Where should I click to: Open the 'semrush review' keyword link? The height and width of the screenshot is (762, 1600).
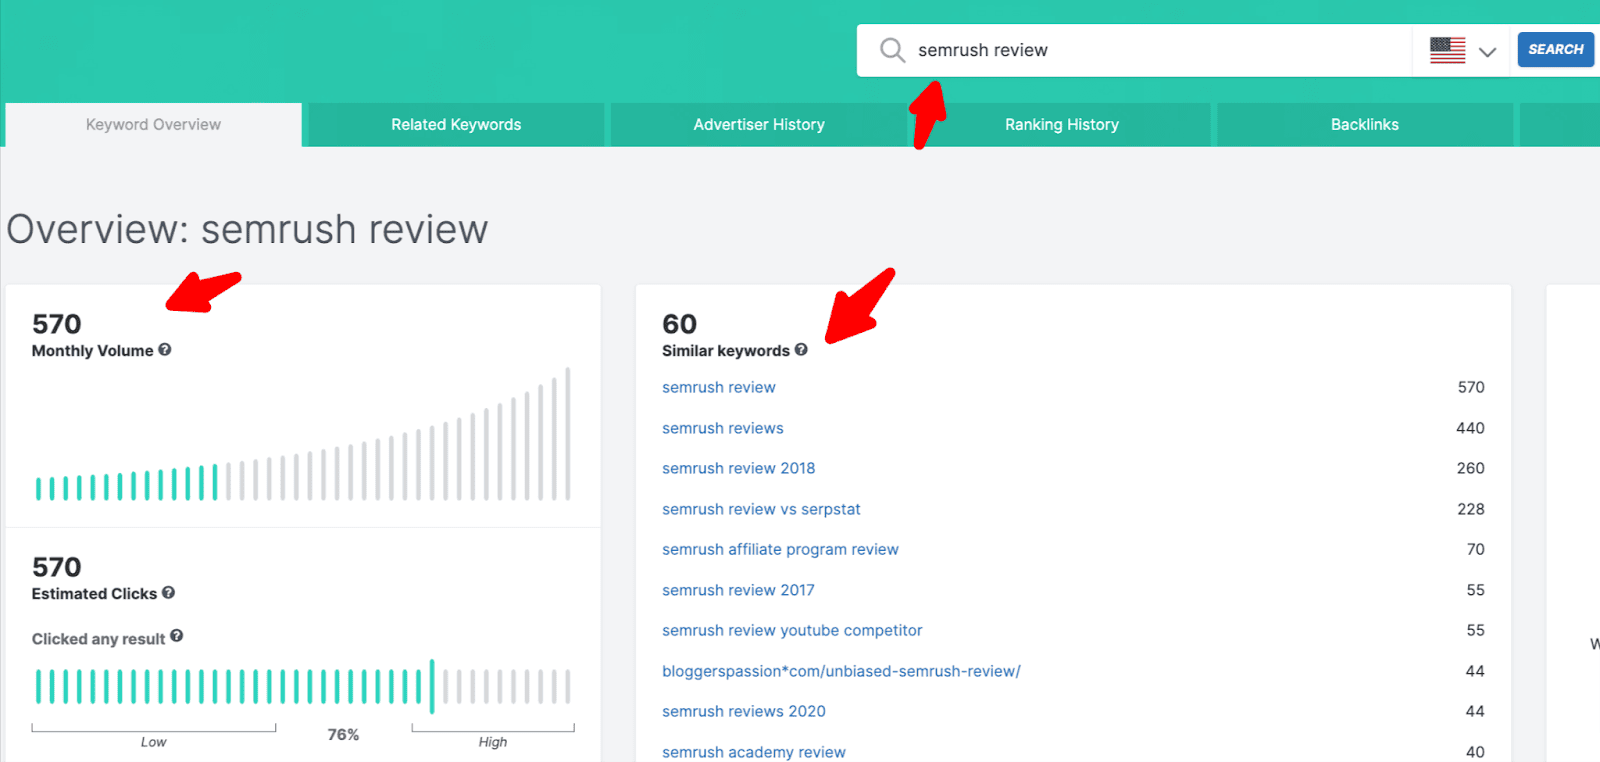(719, 387)
